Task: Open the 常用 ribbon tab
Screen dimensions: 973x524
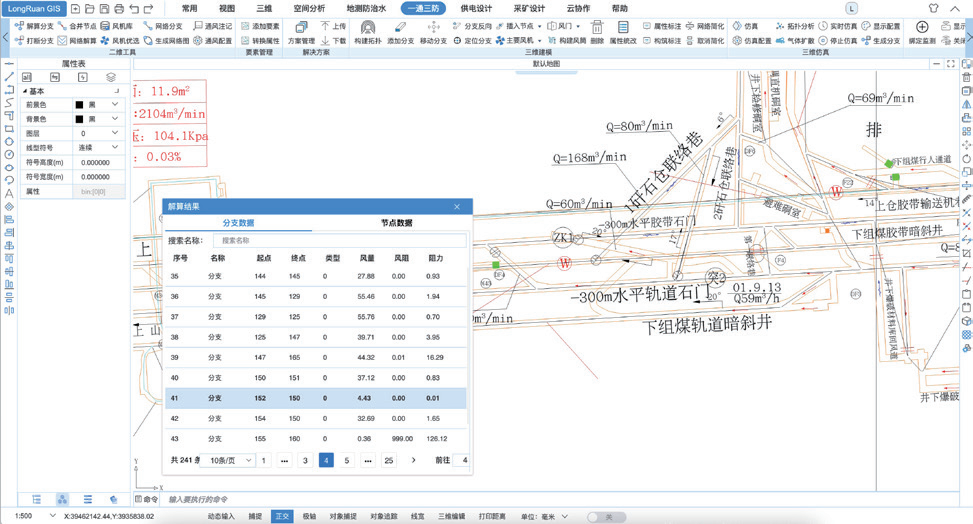Action: pos(189,8)
